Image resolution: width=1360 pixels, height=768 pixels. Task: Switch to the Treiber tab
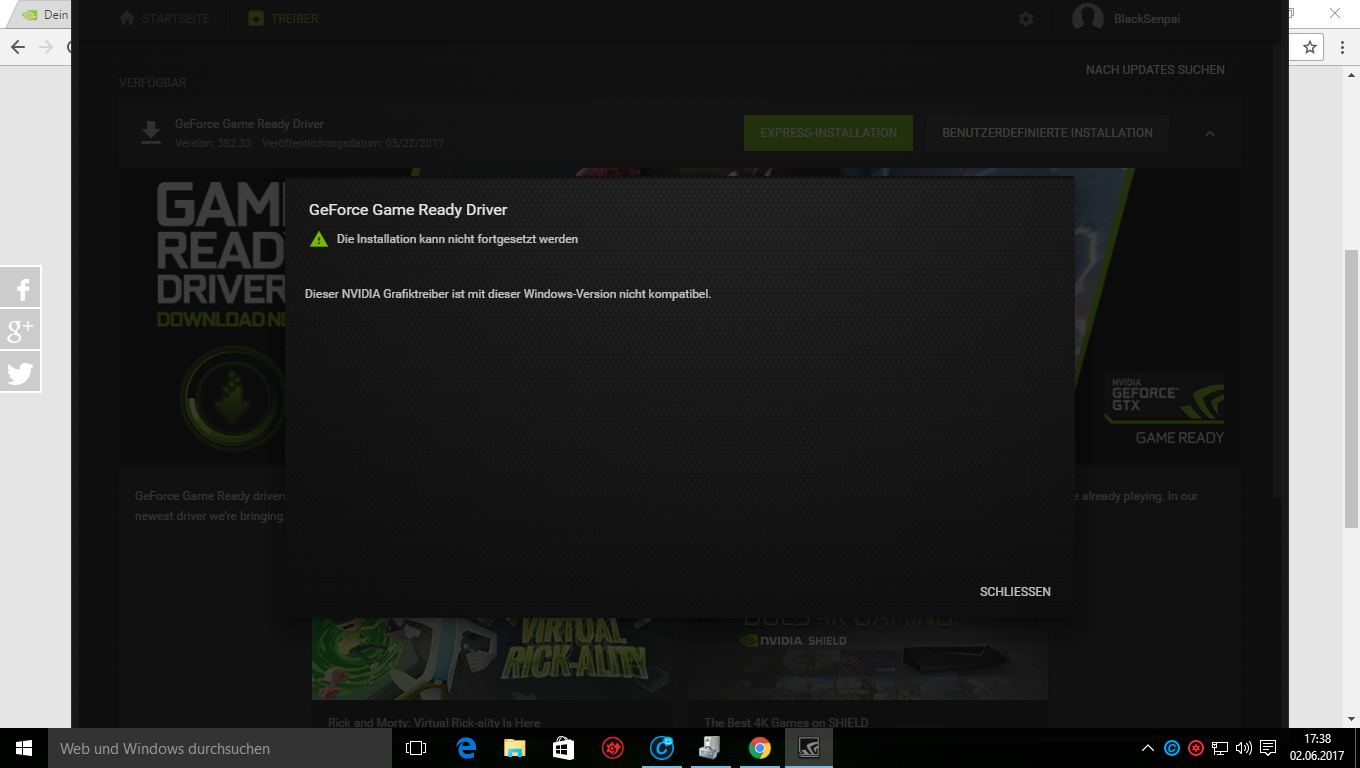pyautogui.click(x=282, y=19)
